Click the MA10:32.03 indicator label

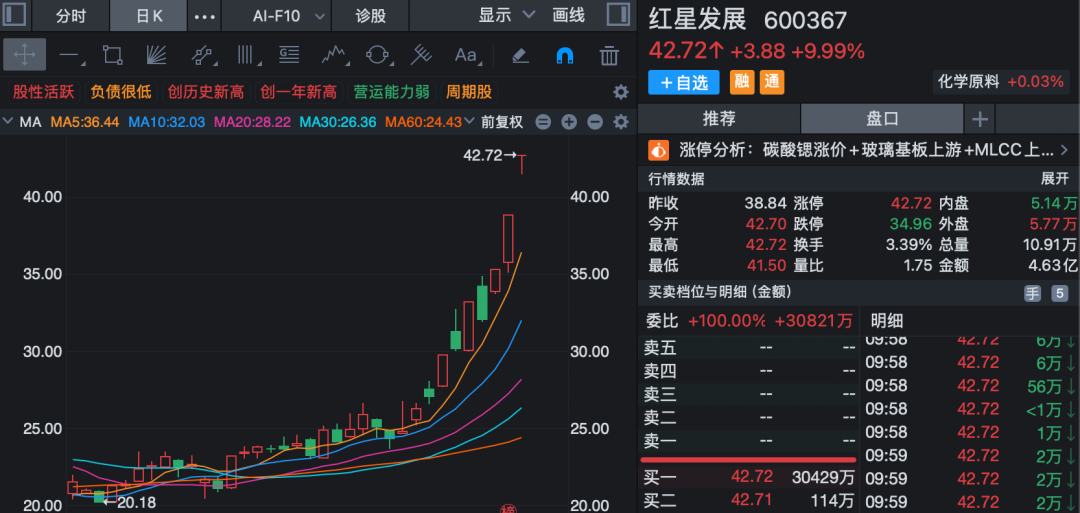pyautogui.click(x=167, y=122)
